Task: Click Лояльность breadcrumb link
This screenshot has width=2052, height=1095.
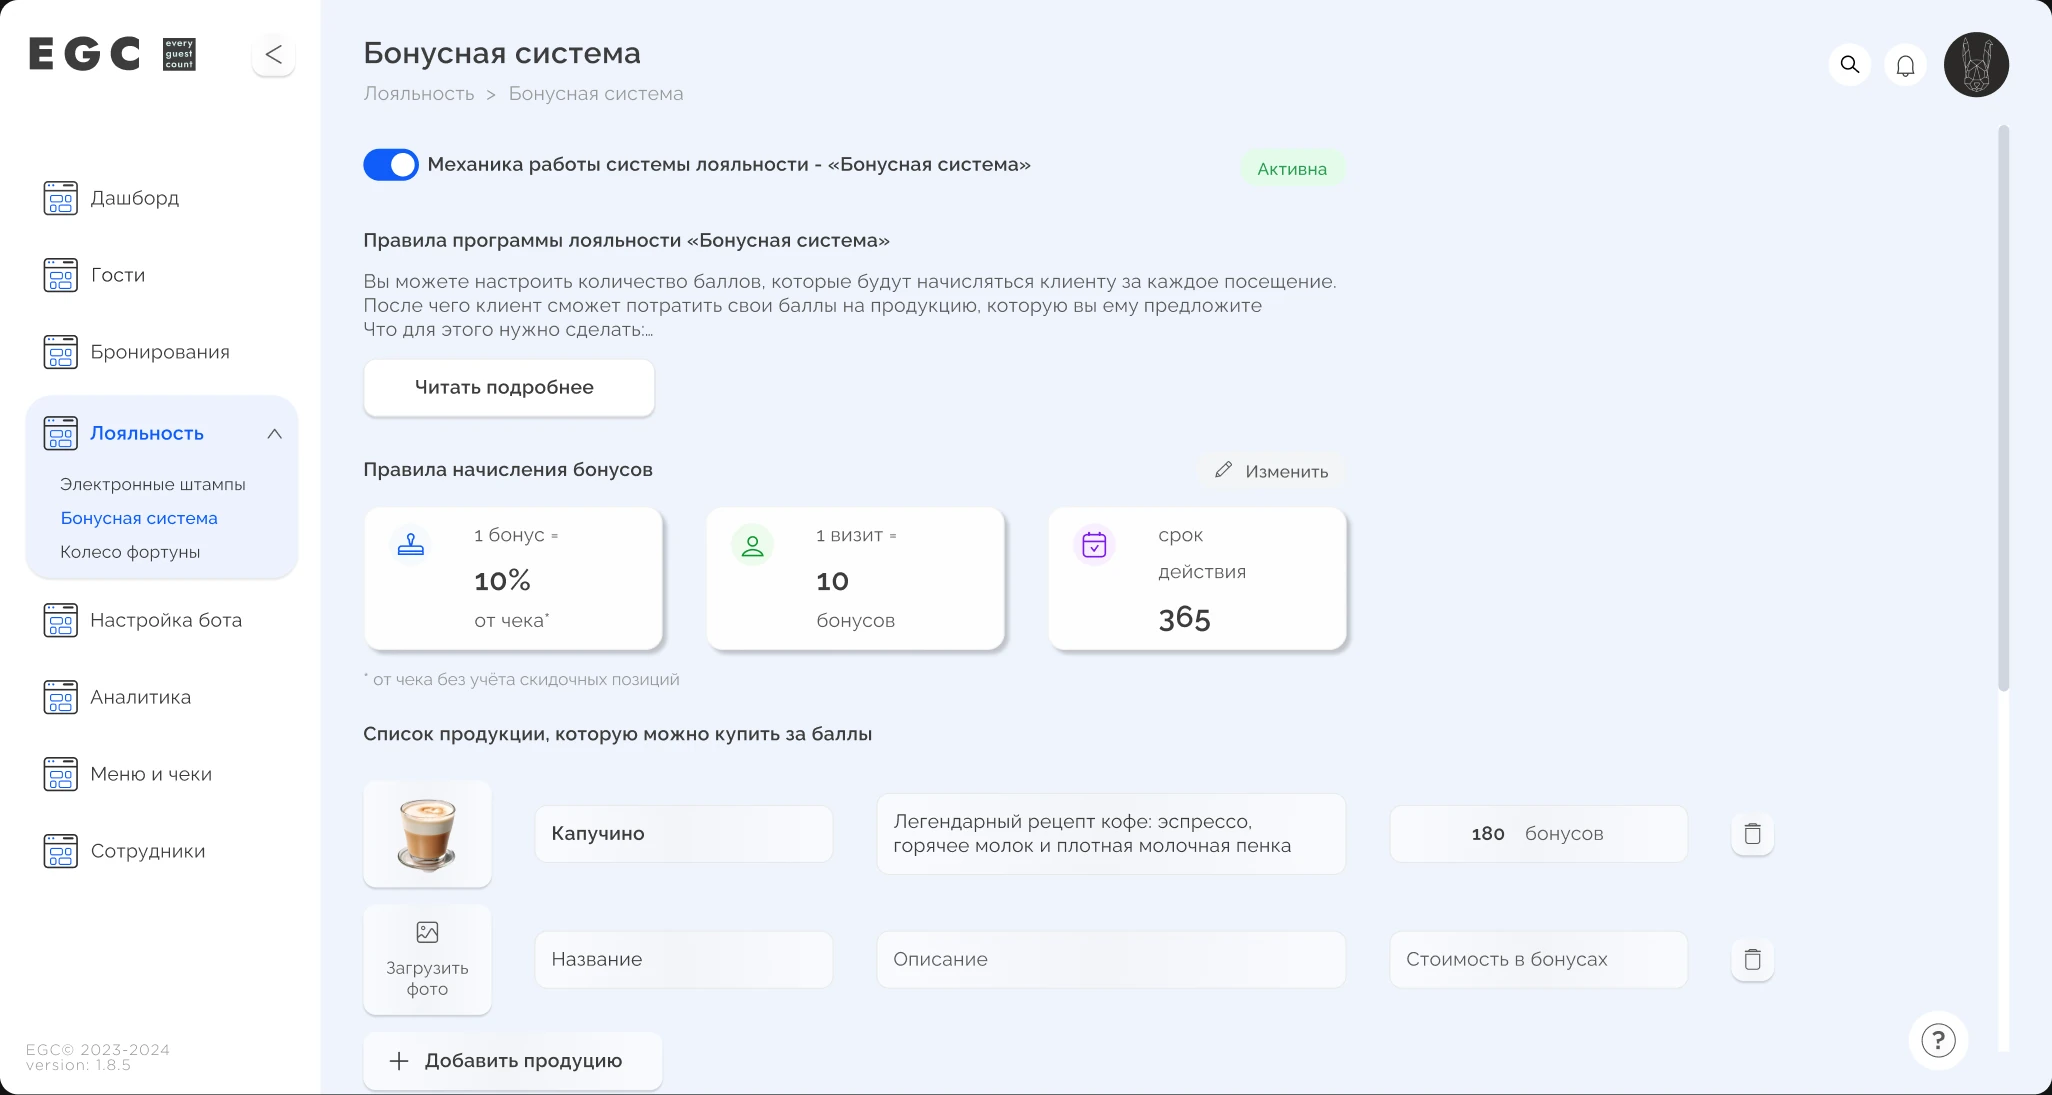Action: (x=419, y=94)
